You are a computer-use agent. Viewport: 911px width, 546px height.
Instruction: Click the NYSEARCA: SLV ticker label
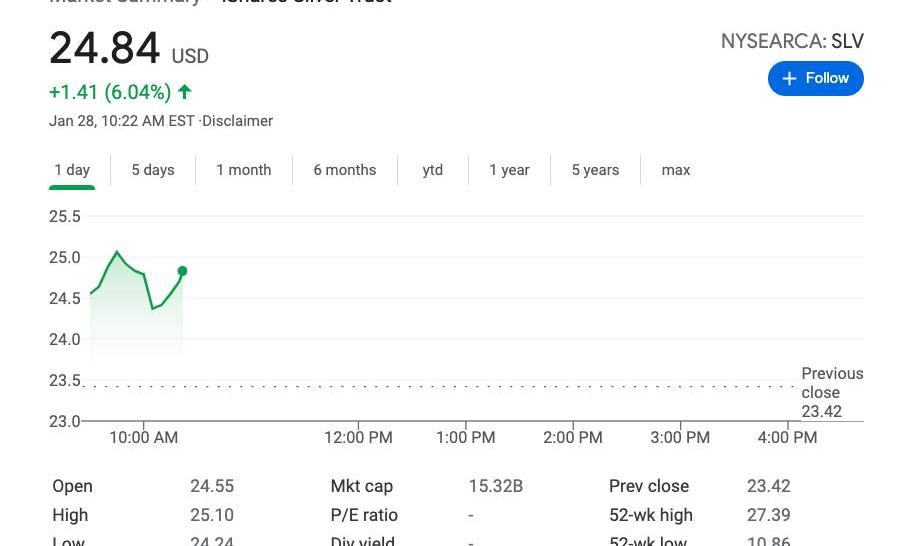tap(792, 41)
